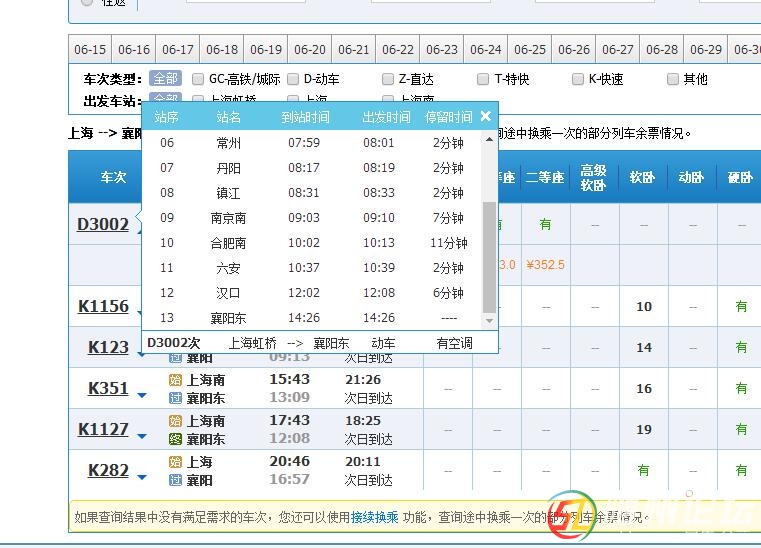Click the 始 origin icon on K282 row
The image size is (761, 548).
click(175, 462)
